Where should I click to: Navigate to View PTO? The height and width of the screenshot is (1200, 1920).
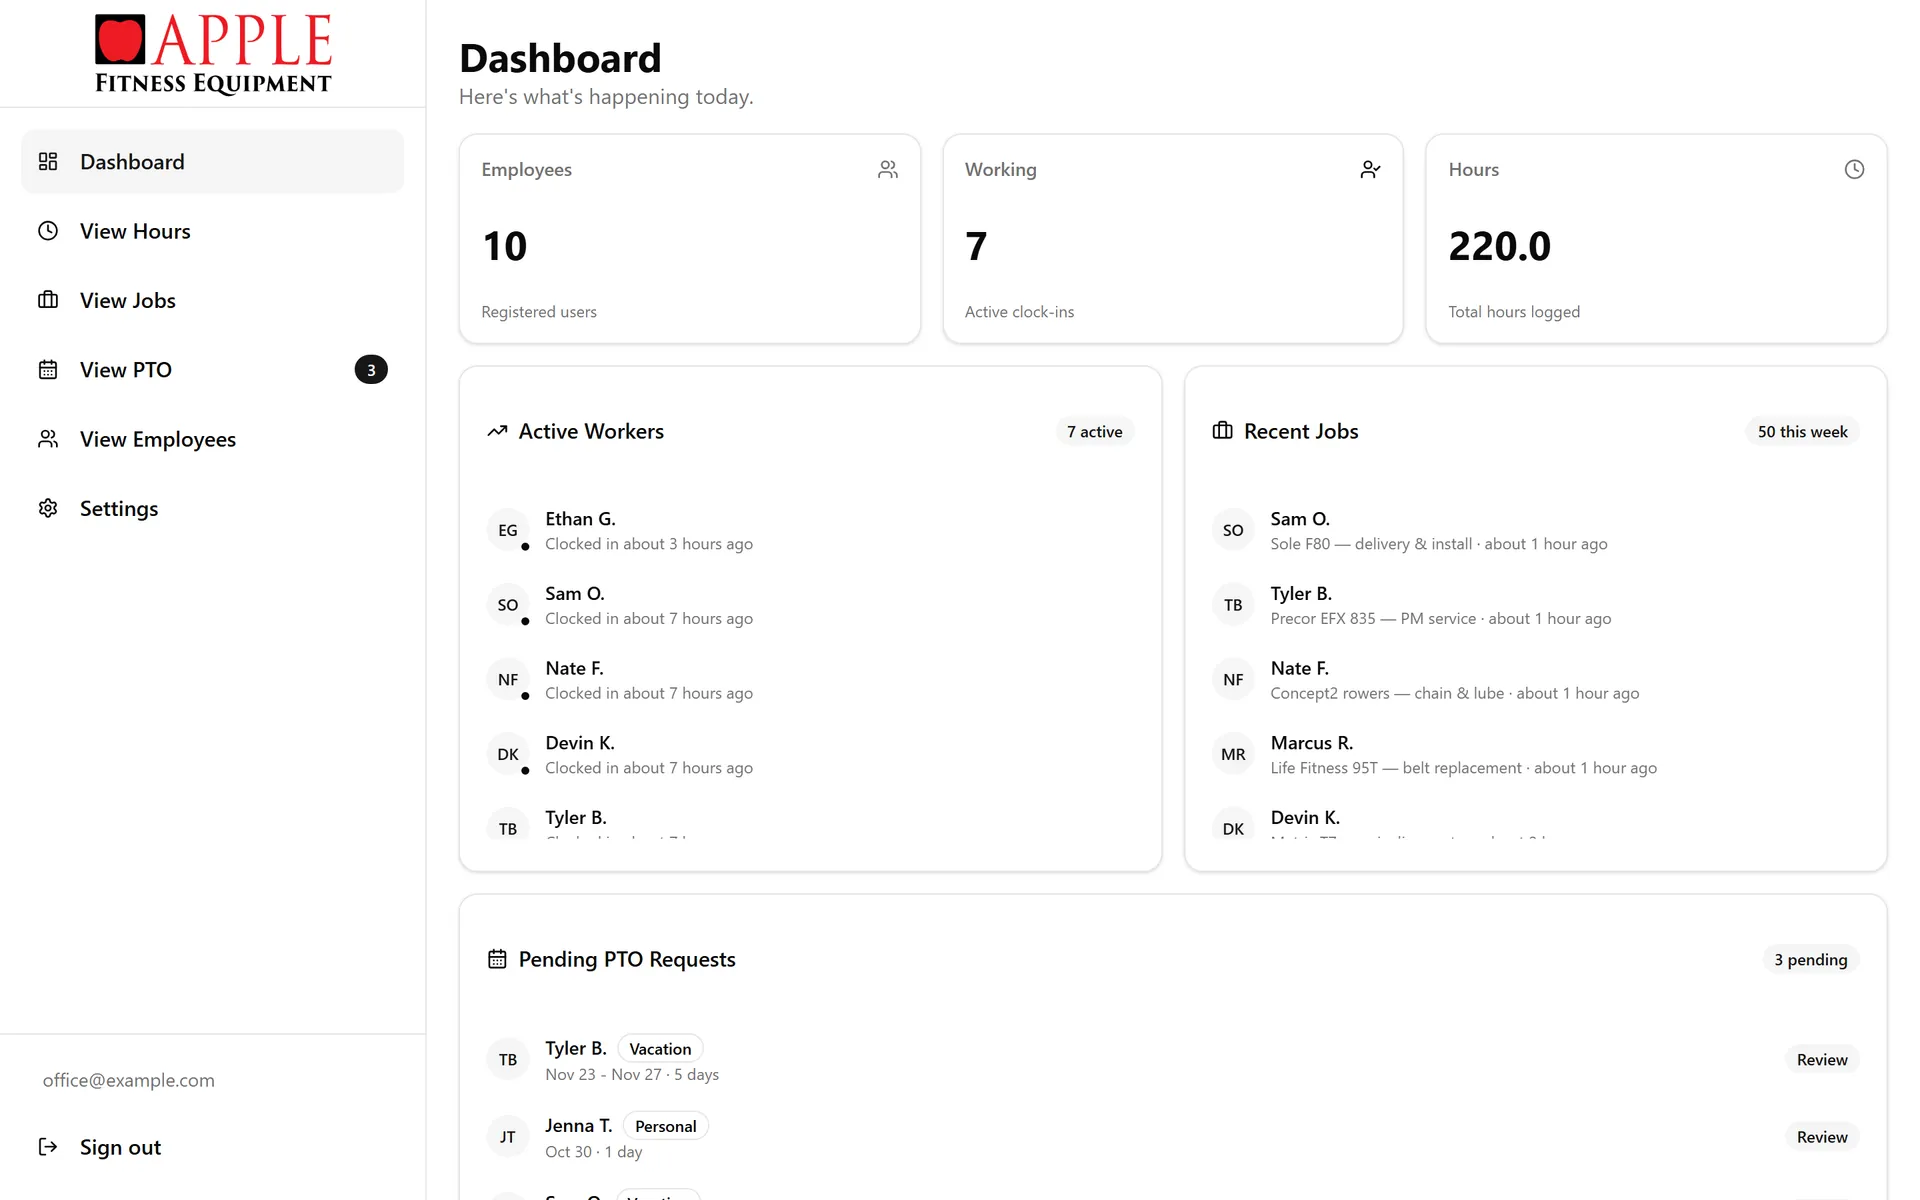coord(213,370)
